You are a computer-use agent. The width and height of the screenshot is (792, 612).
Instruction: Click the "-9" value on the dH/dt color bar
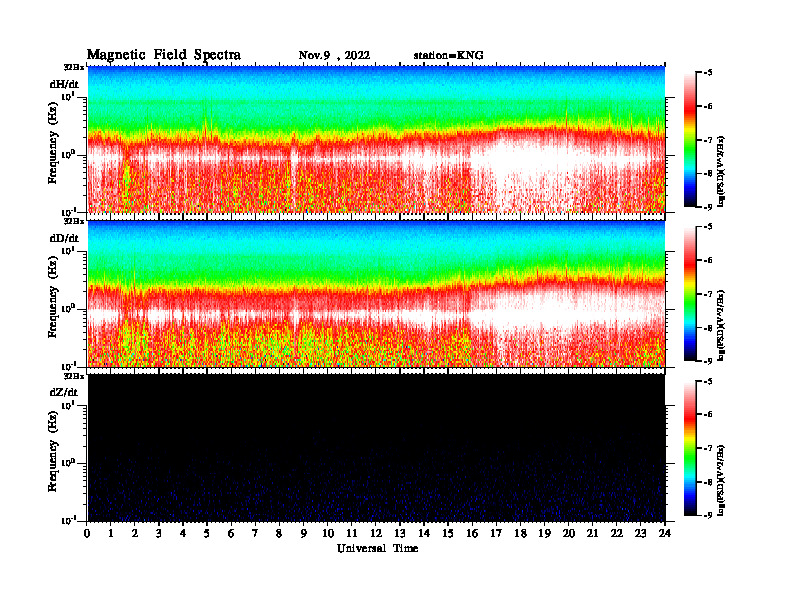(x=708, y=207)
